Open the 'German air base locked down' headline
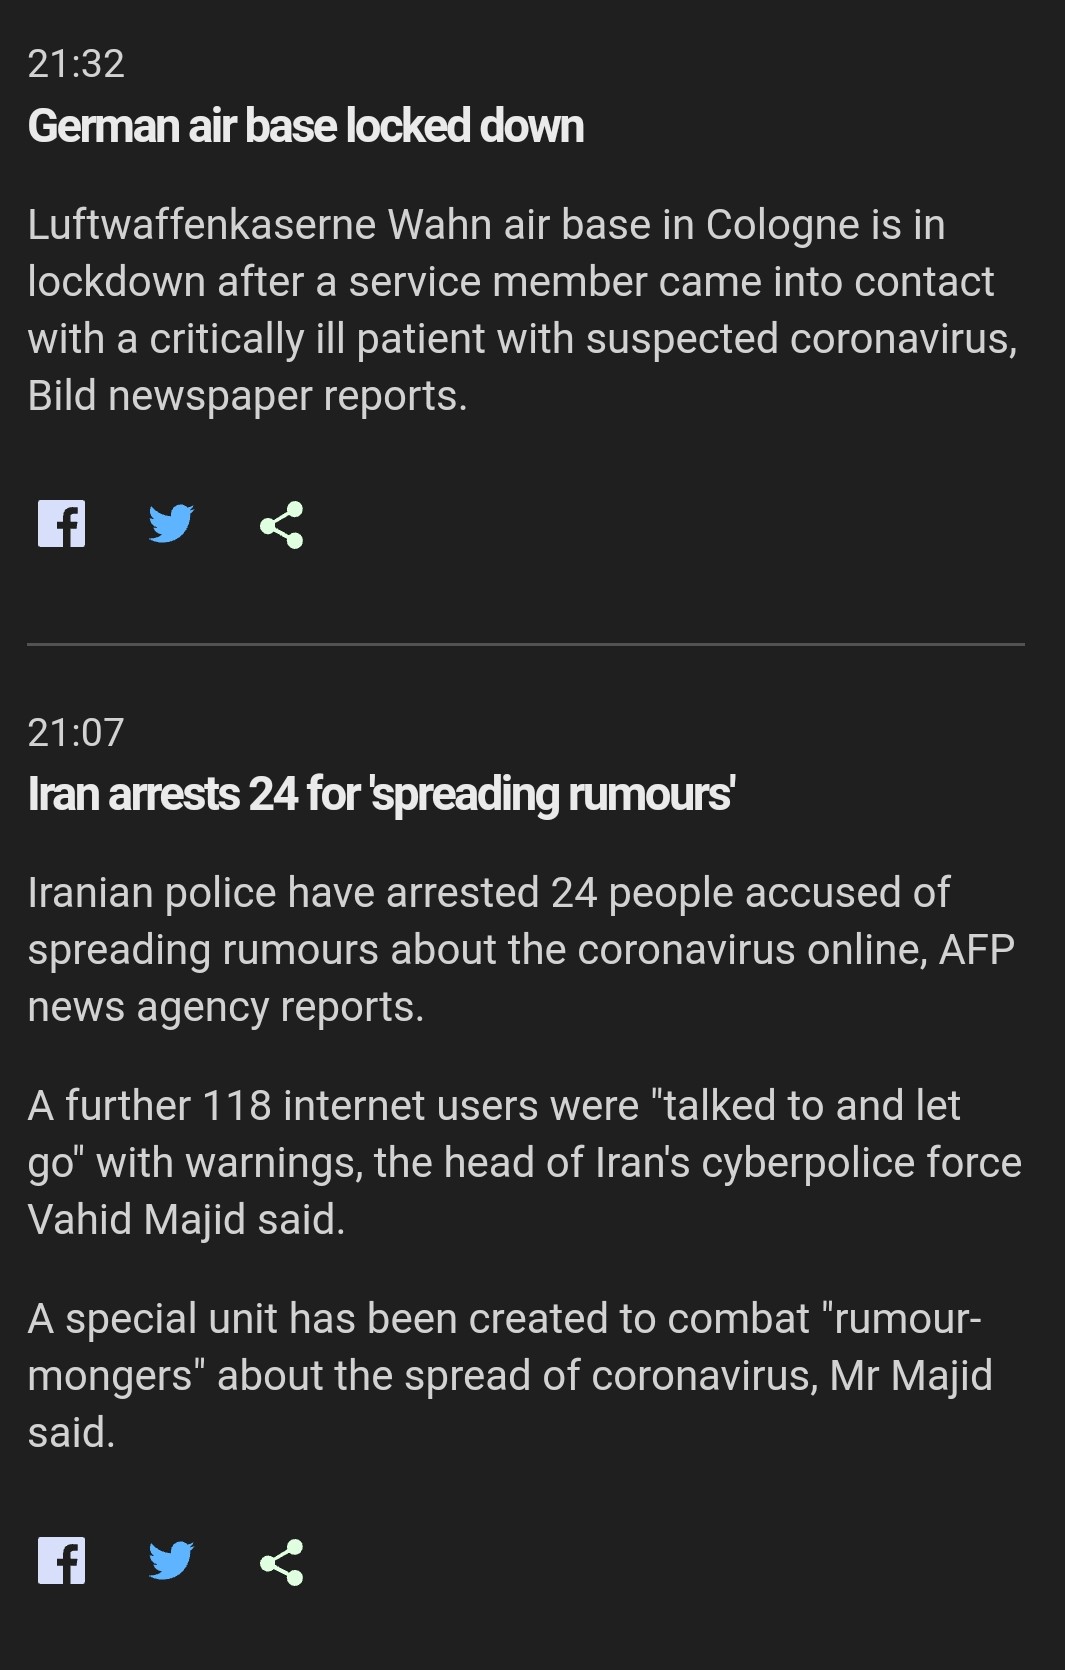The width and height of the screenshot is (1065, 1670). click(x=306, y=126)
